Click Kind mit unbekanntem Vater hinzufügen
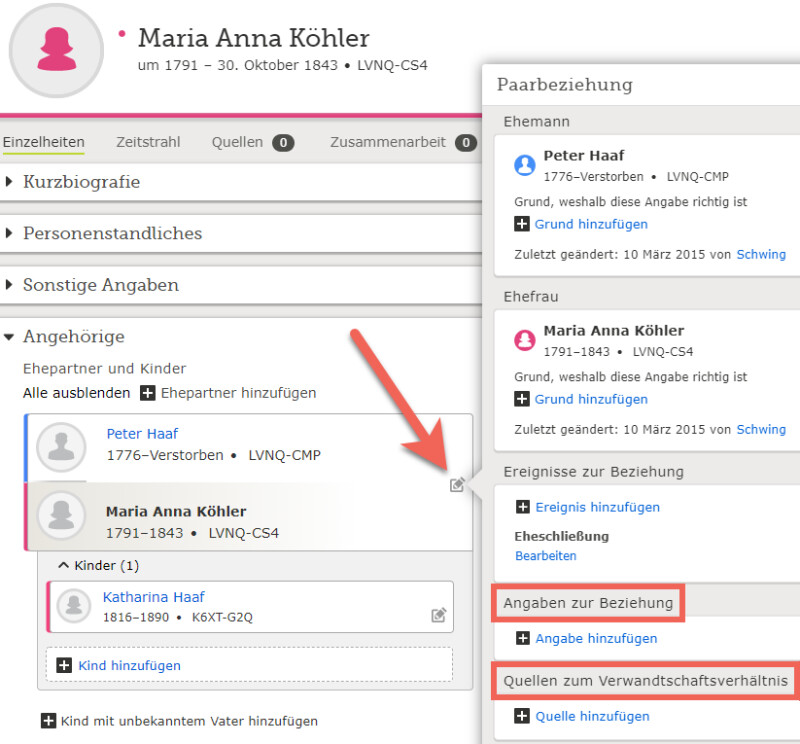This screenshot has width=800, height=744. [189, 721]
